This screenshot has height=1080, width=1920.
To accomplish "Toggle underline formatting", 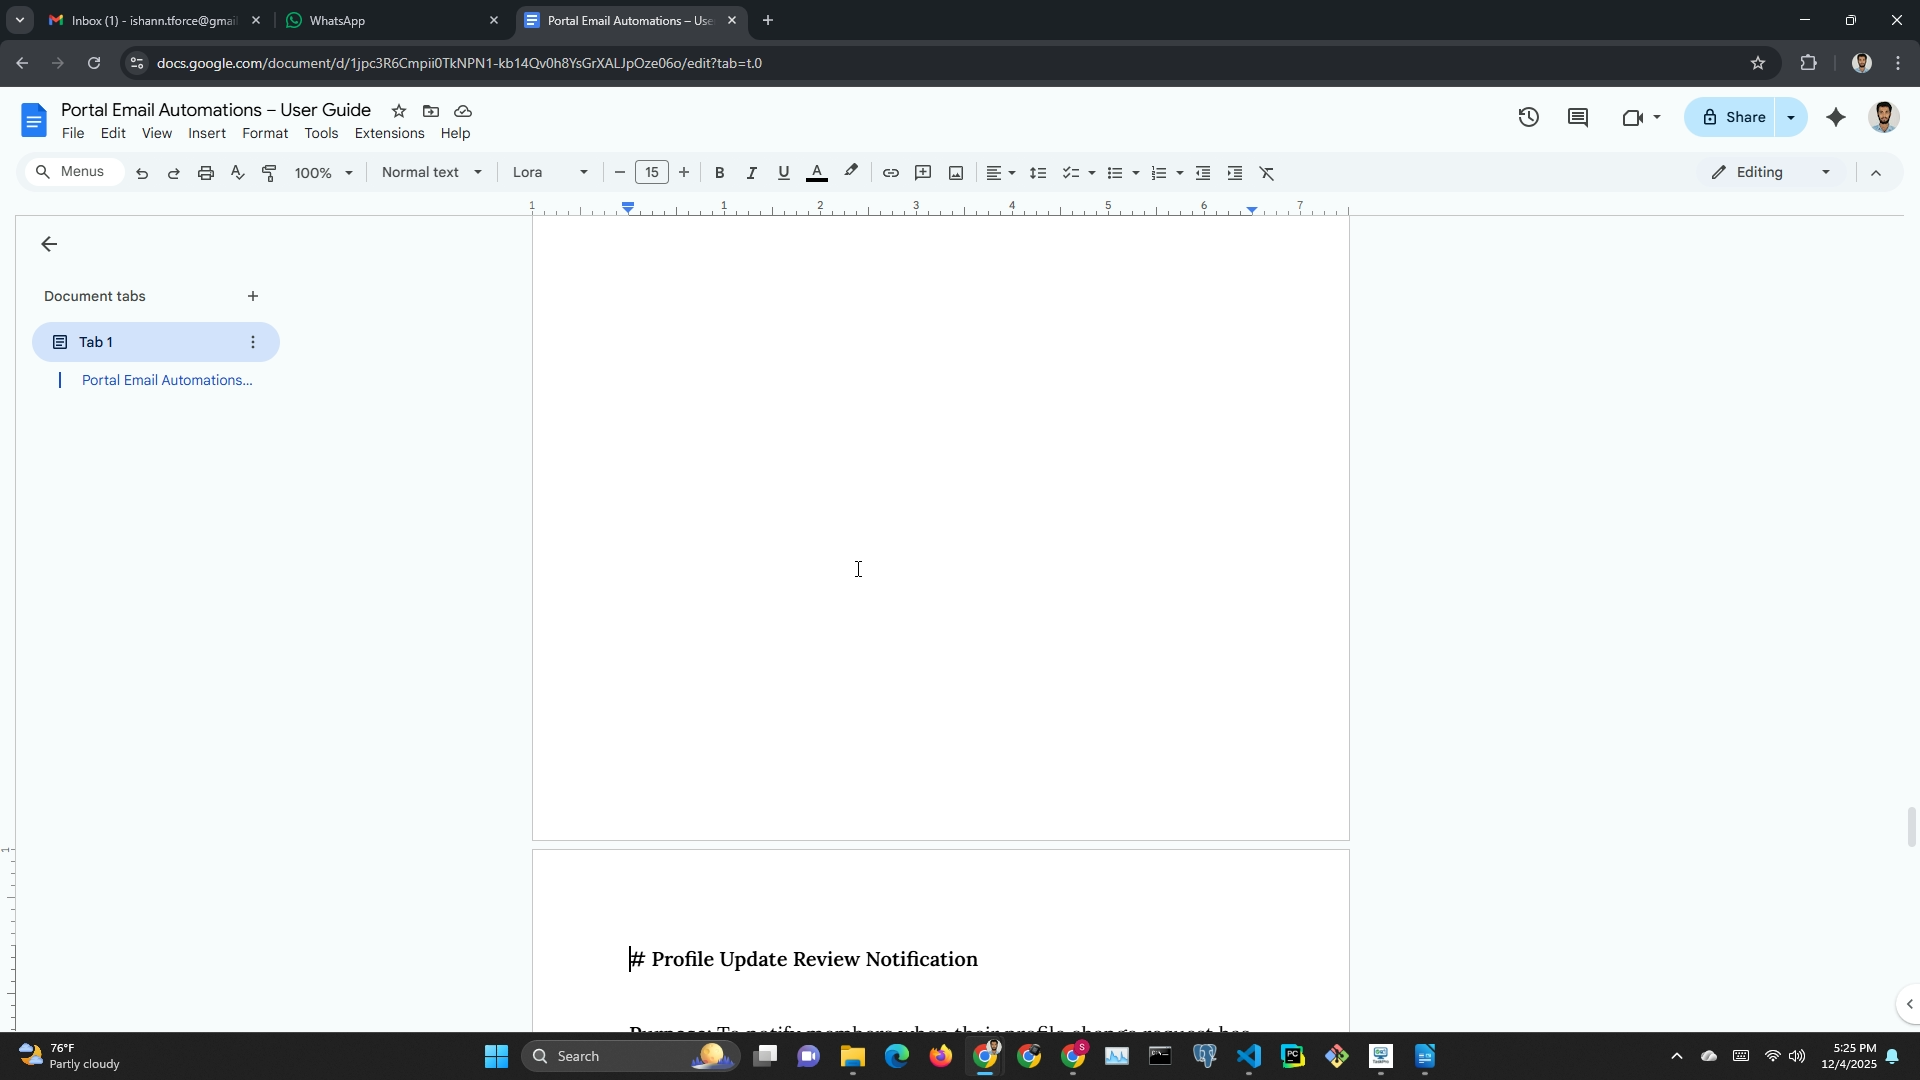I will click(x=784, y=173).
